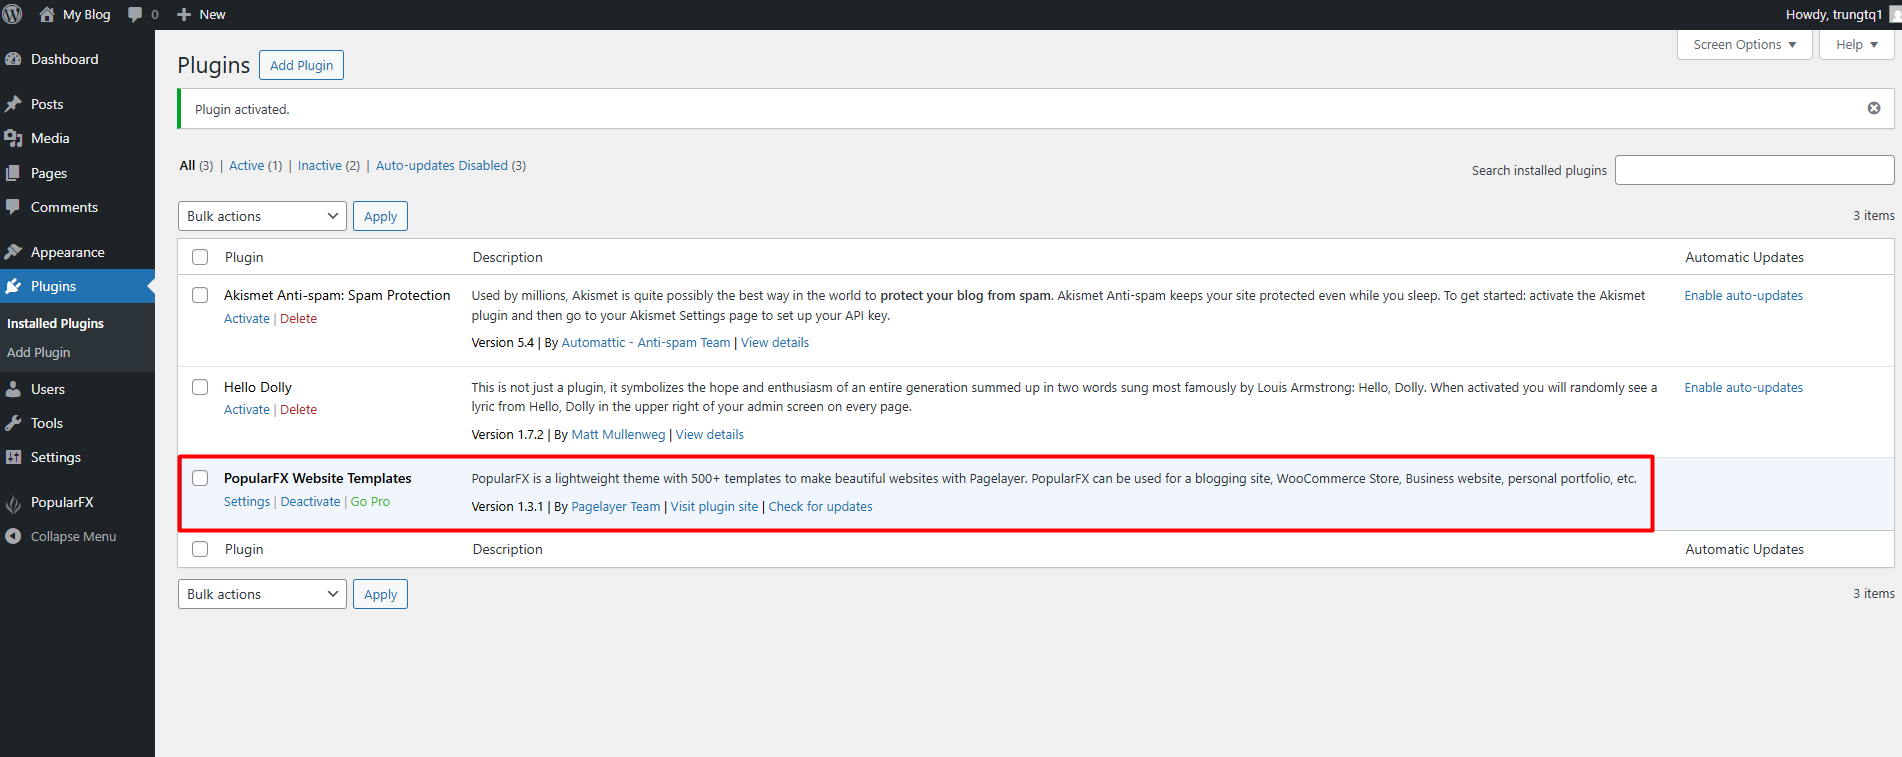The height and width of the screenshot is (757, 1902).
Task: Click the Comments icon in sidebar
Action: point(13,207)
